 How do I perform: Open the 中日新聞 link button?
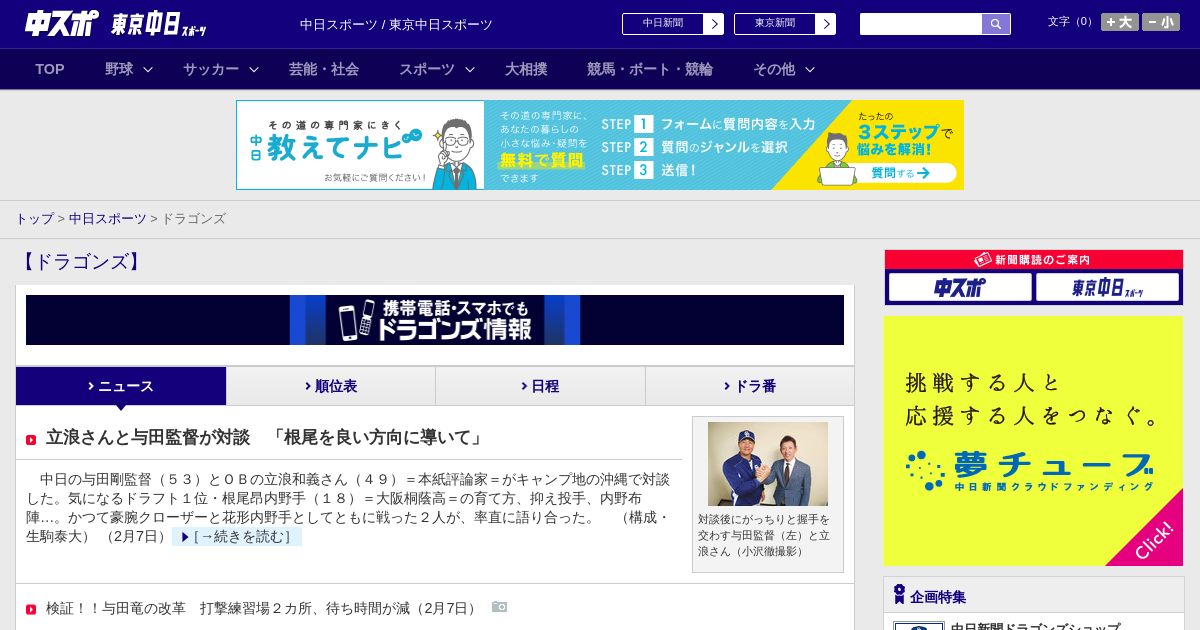pyautogui.click(x=663, y=24)
